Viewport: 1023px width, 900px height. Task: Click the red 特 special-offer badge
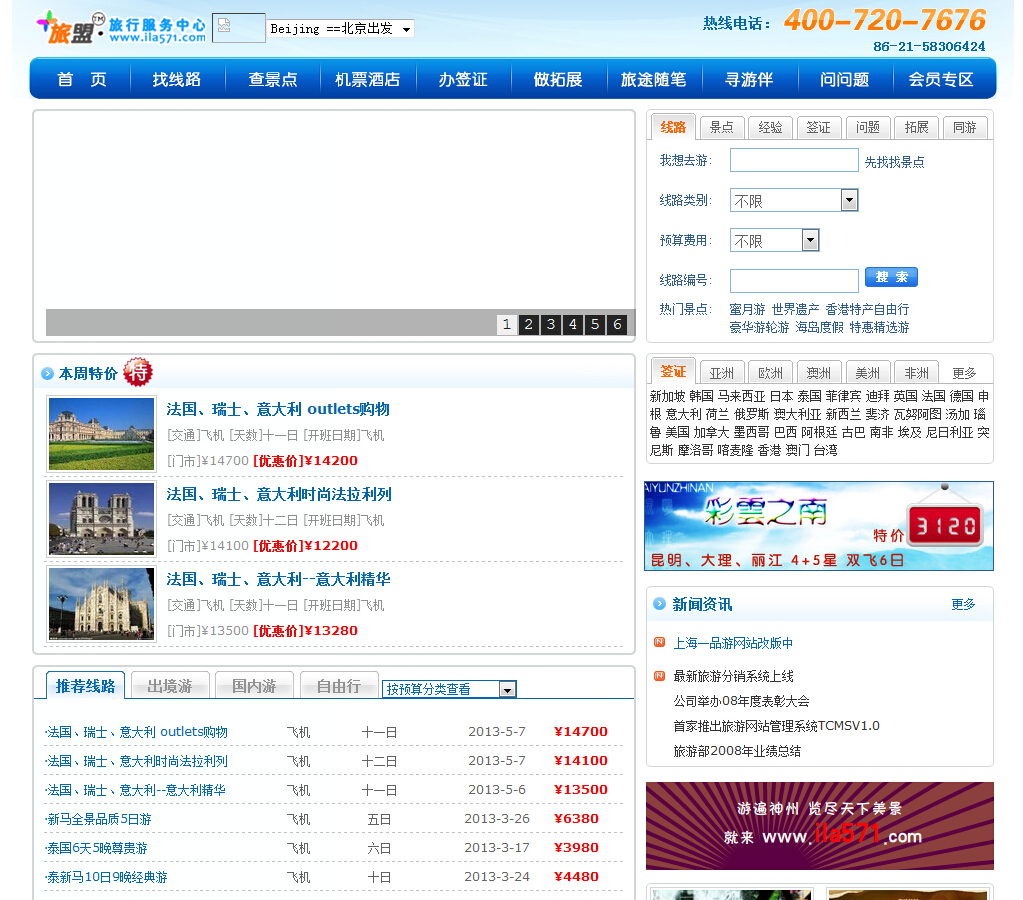point(138,372)
